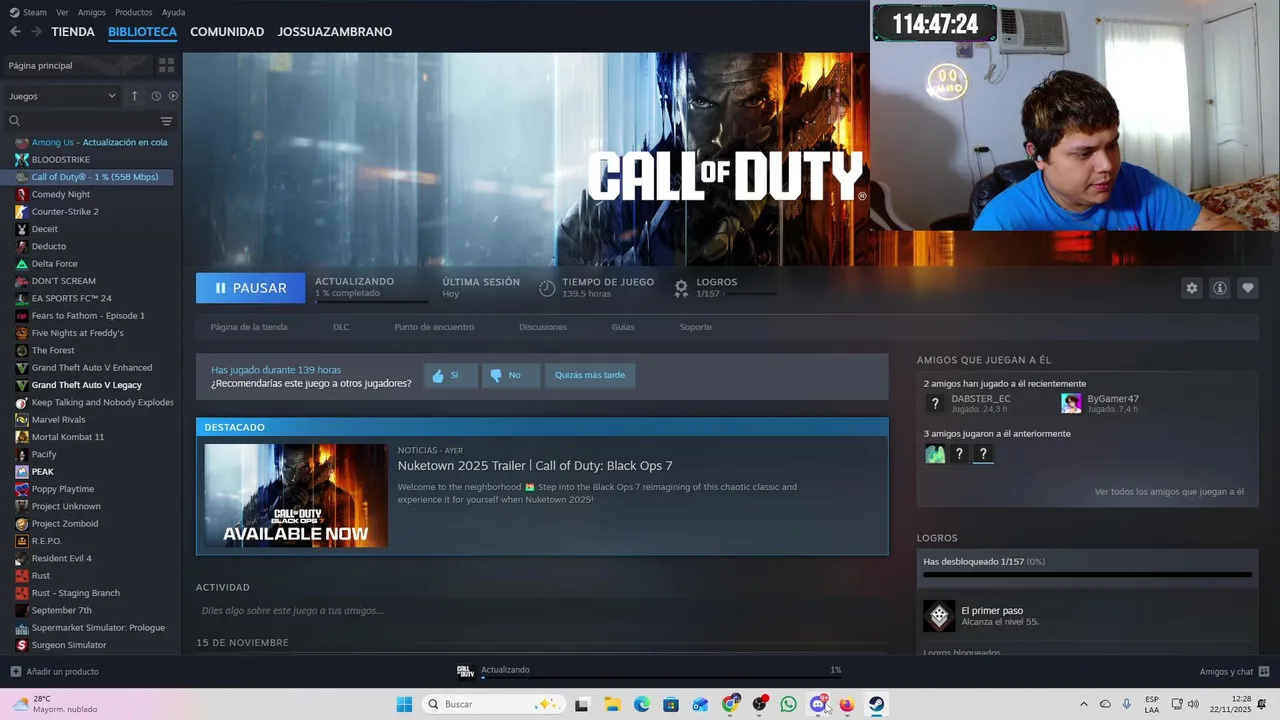Open the DLC tab

pos(341,327)
